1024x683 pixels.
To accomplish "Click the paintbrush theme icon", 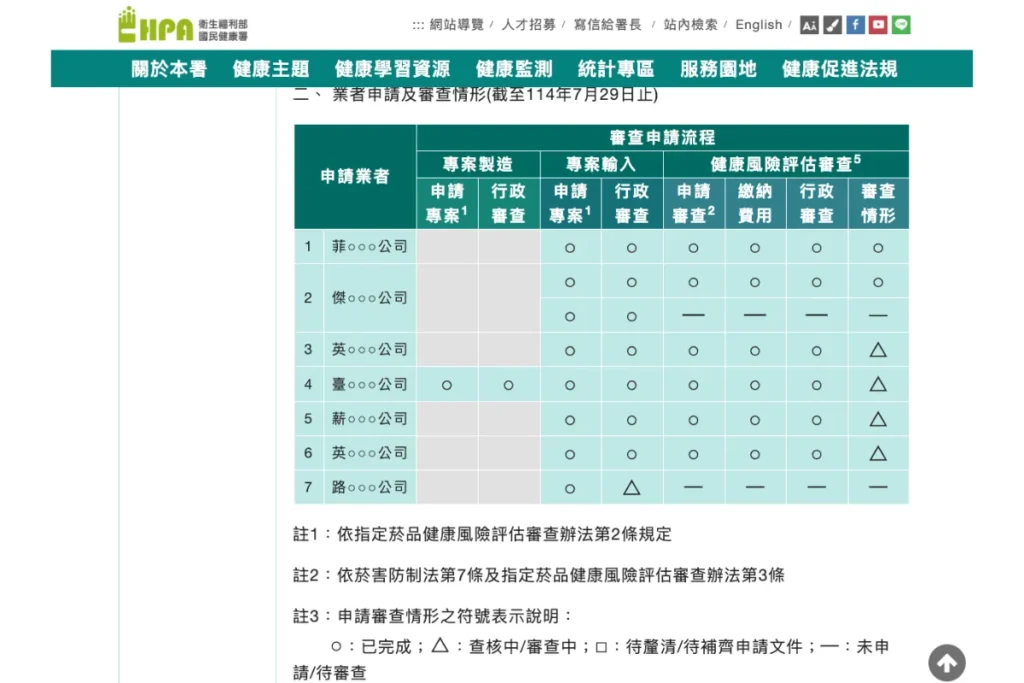I will pyautogui.click(x=832, y=25).
